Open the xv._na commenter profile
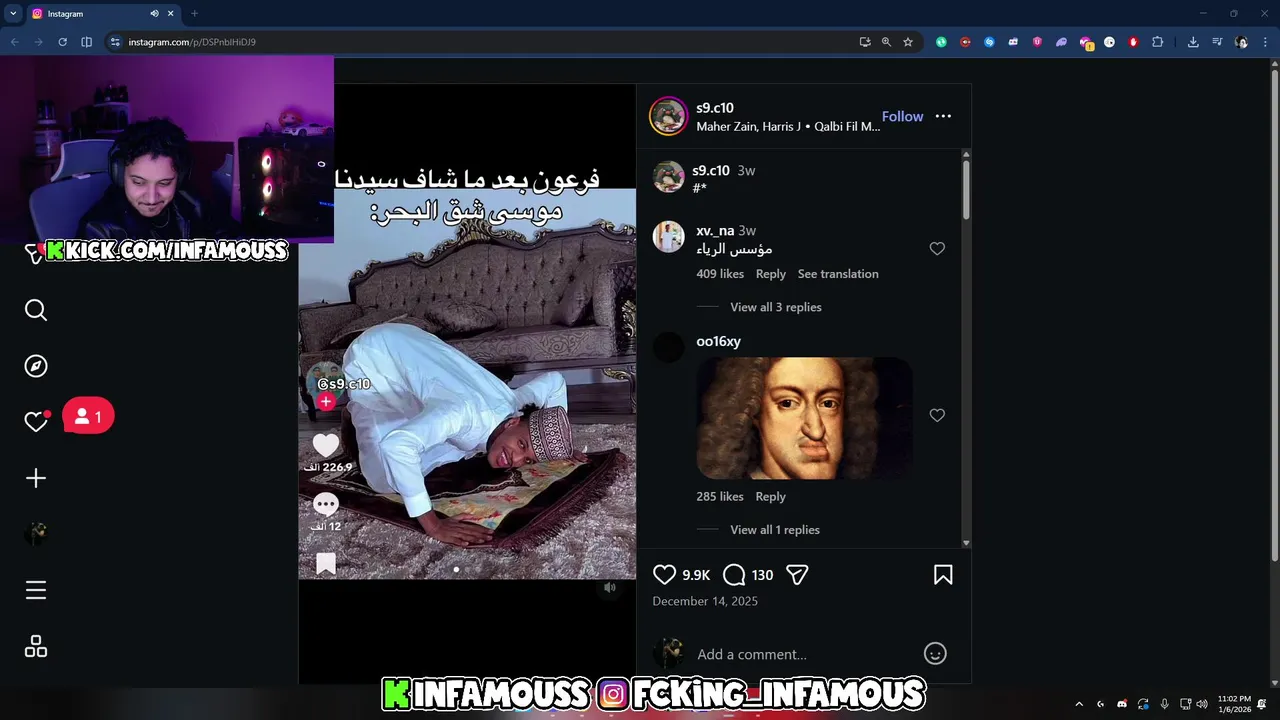The width and height of the screenshot is (1280, 720). point(715,231)
